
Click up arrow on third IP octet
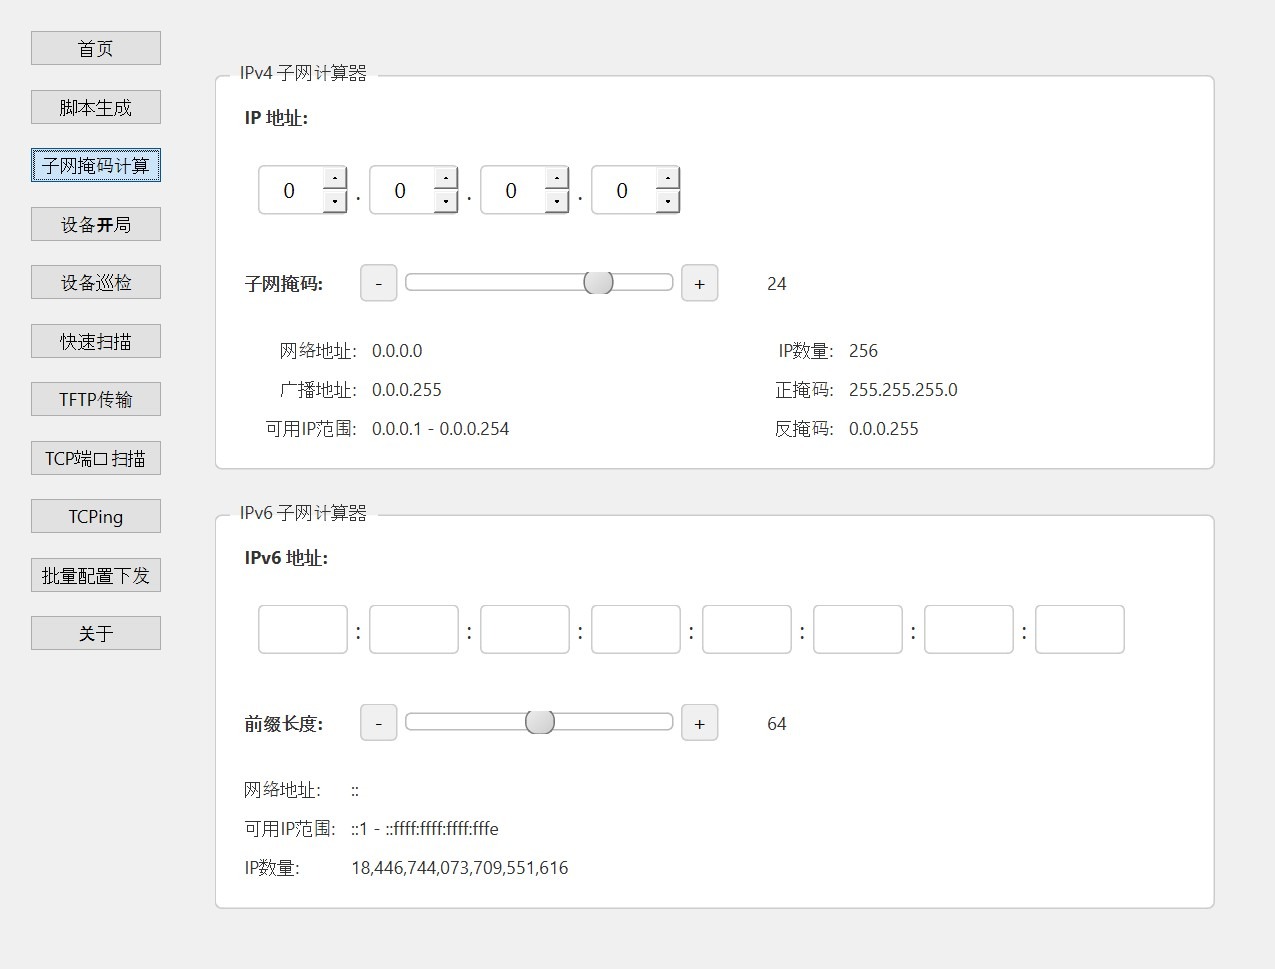coord(557,179)
